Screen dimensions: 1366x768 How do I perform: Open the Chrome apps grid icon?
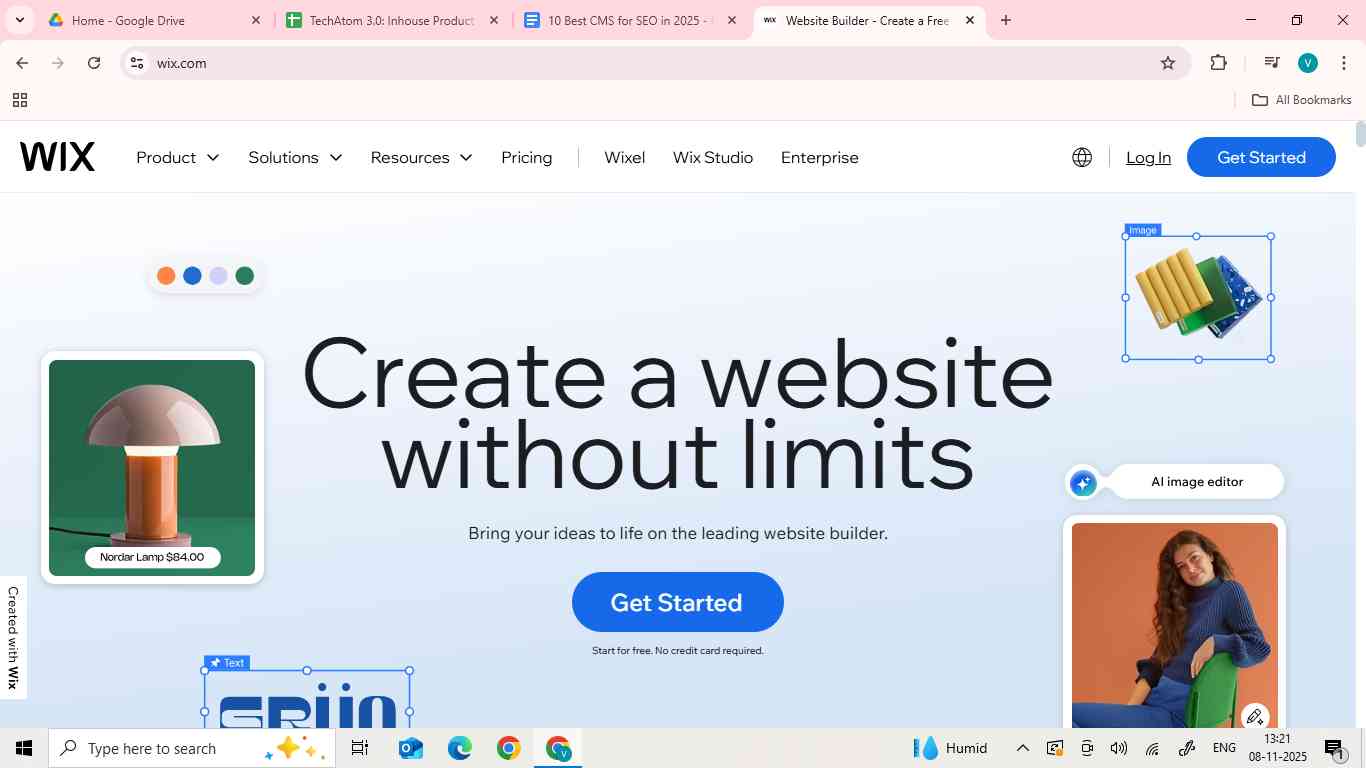(x=20, y=100)
